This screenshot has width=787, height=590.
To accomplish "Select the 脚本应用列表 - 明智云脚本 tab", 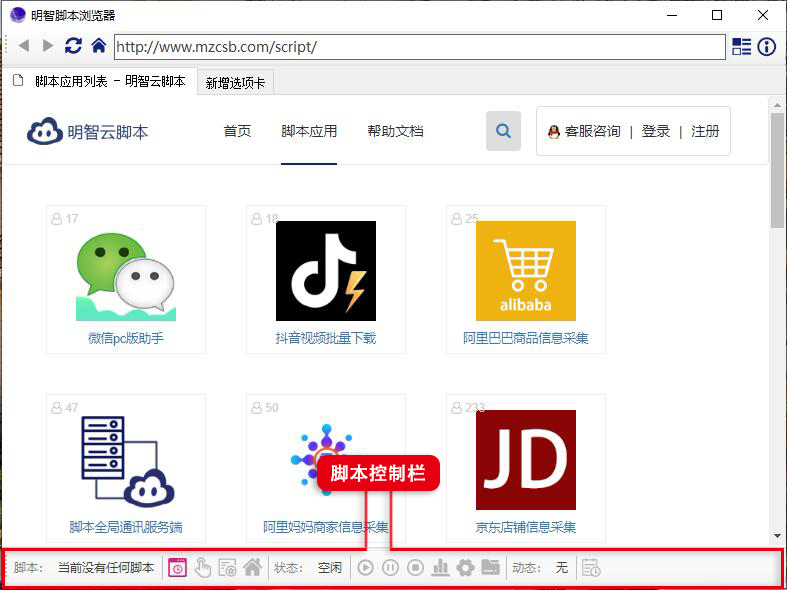I will (99, 81).
